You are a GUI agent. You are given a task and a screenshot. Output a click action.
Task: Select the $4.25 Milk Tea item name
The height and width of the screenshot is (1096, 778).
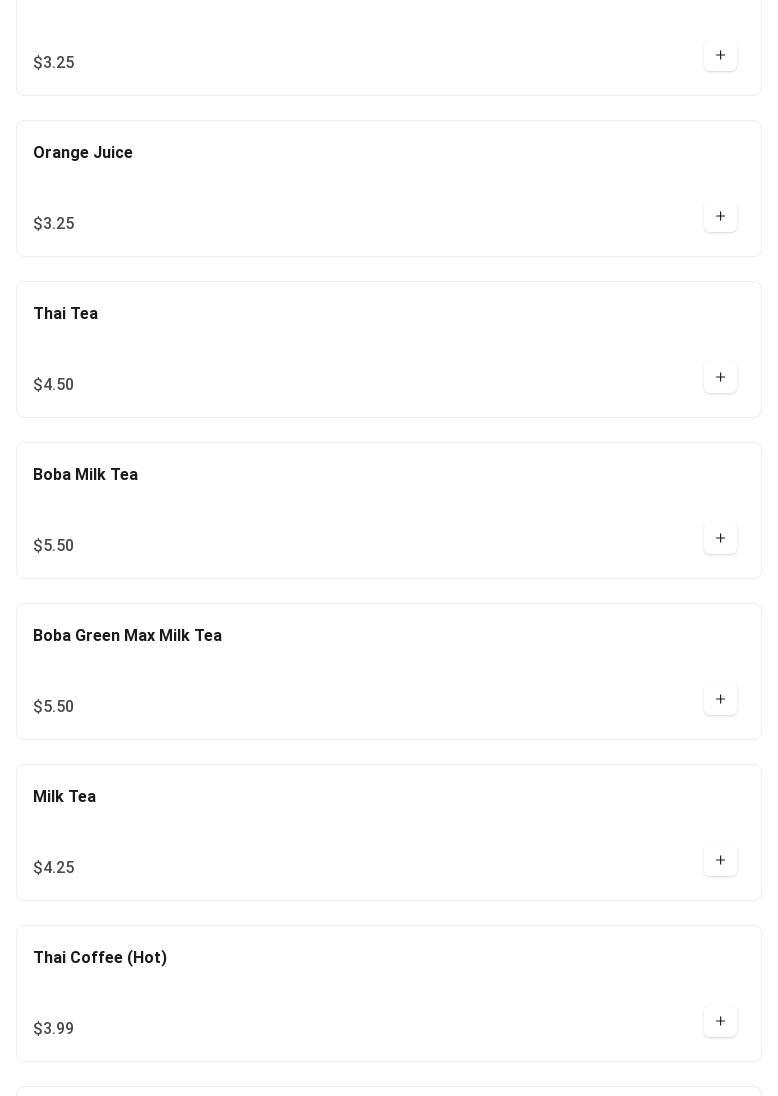tap(64, 797)
